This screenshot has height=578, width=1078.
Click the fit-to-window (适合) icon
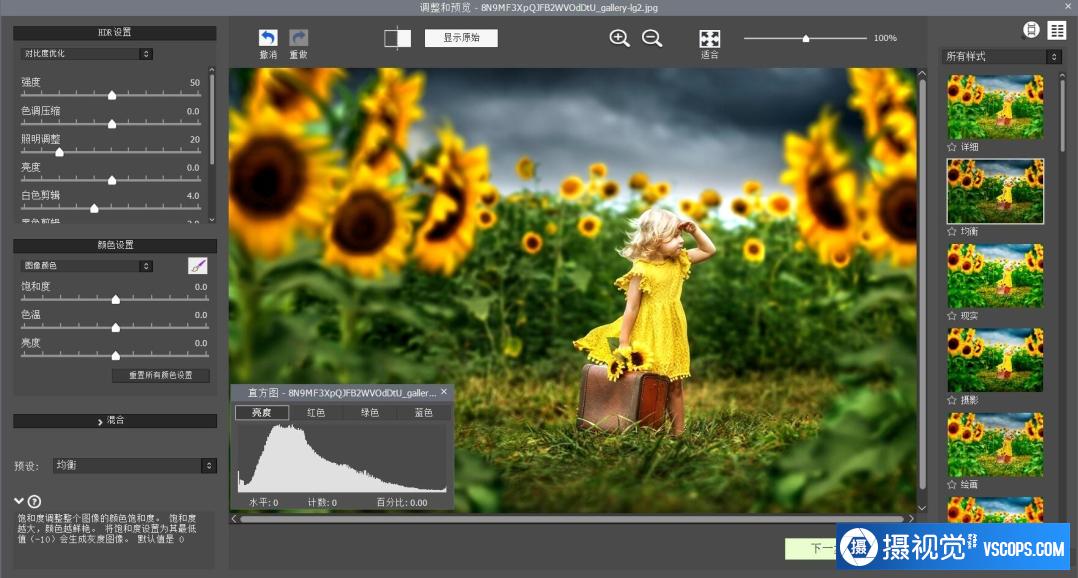pyautogui.click(x=710, y=38)
